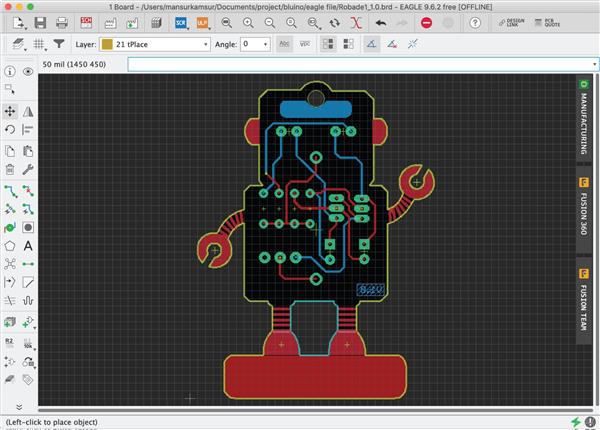Select the Polygon tool
Viewport: 600px width, 430px height.
coord(10,246)
